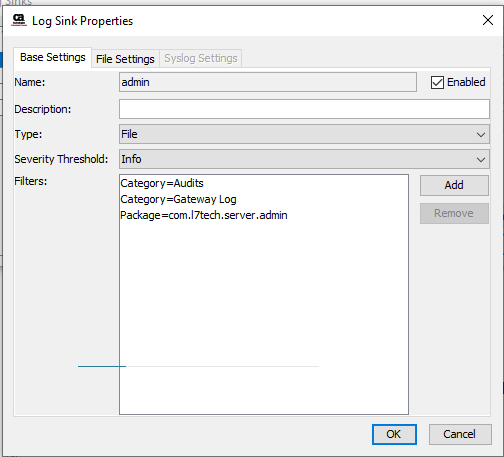Image resolution: width=504 pixels, height=457 pixels.
Task: Click the Name field containing admin
Action: (x=268, y=82)
